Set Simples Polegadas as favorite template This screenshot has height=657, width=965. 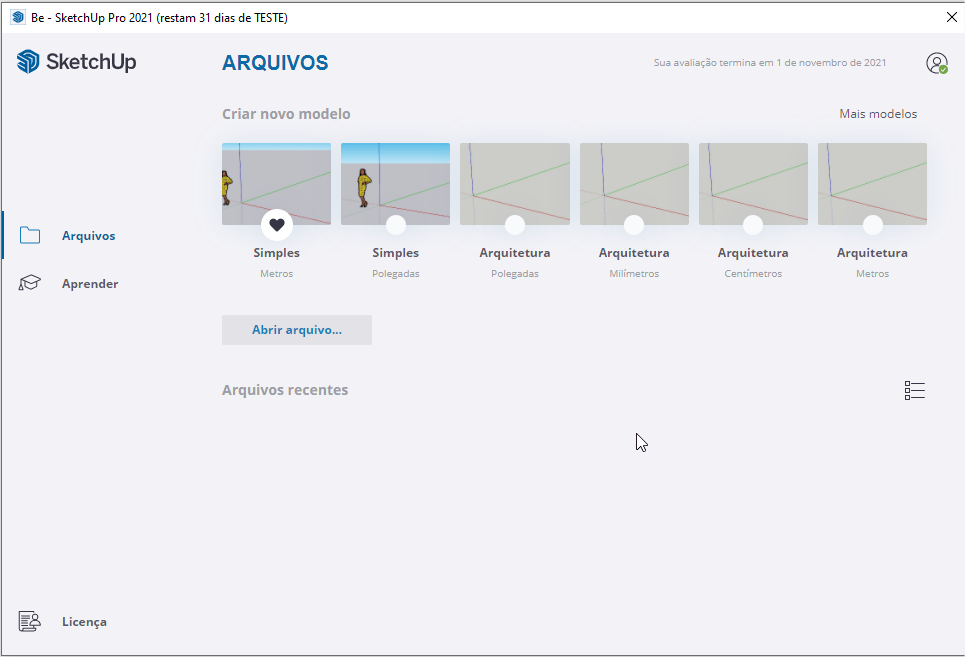tap(396, 225)
